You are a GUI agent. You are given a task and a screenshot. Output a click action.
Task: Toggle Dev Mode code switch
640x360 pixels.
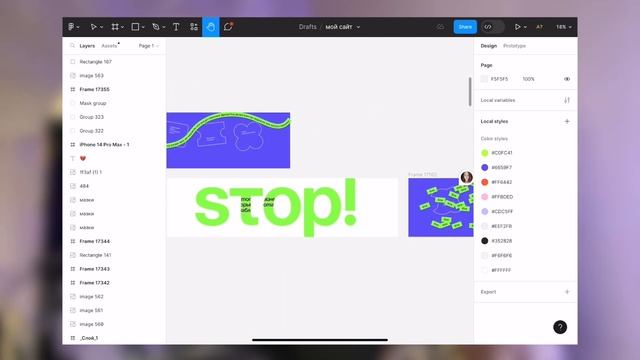[492, 27]
